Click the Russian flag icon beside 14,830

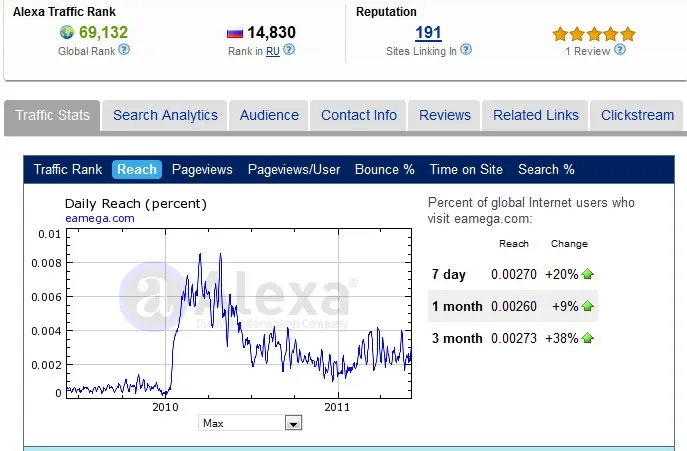coord(235,33)
